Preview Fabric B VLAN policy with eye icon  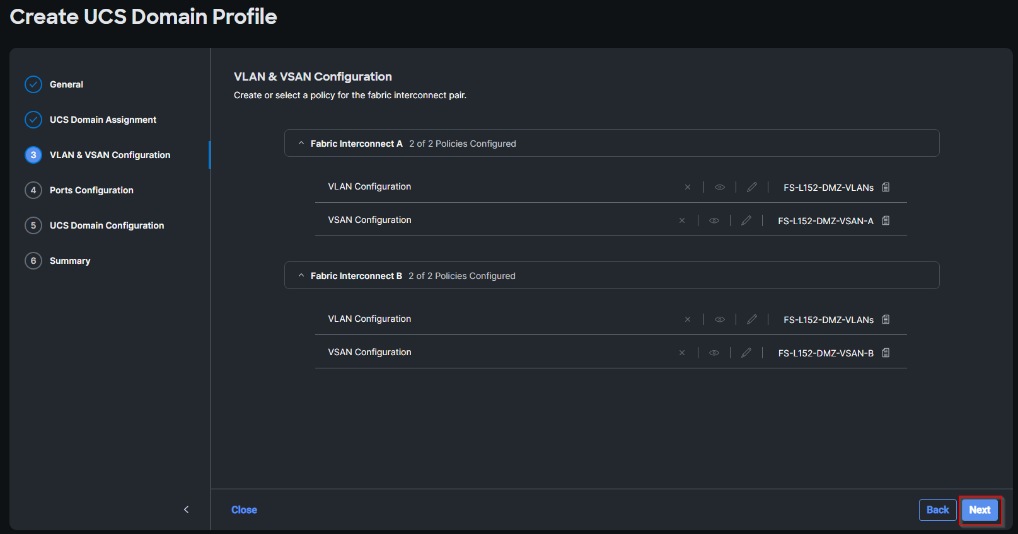tap(720, 320)
